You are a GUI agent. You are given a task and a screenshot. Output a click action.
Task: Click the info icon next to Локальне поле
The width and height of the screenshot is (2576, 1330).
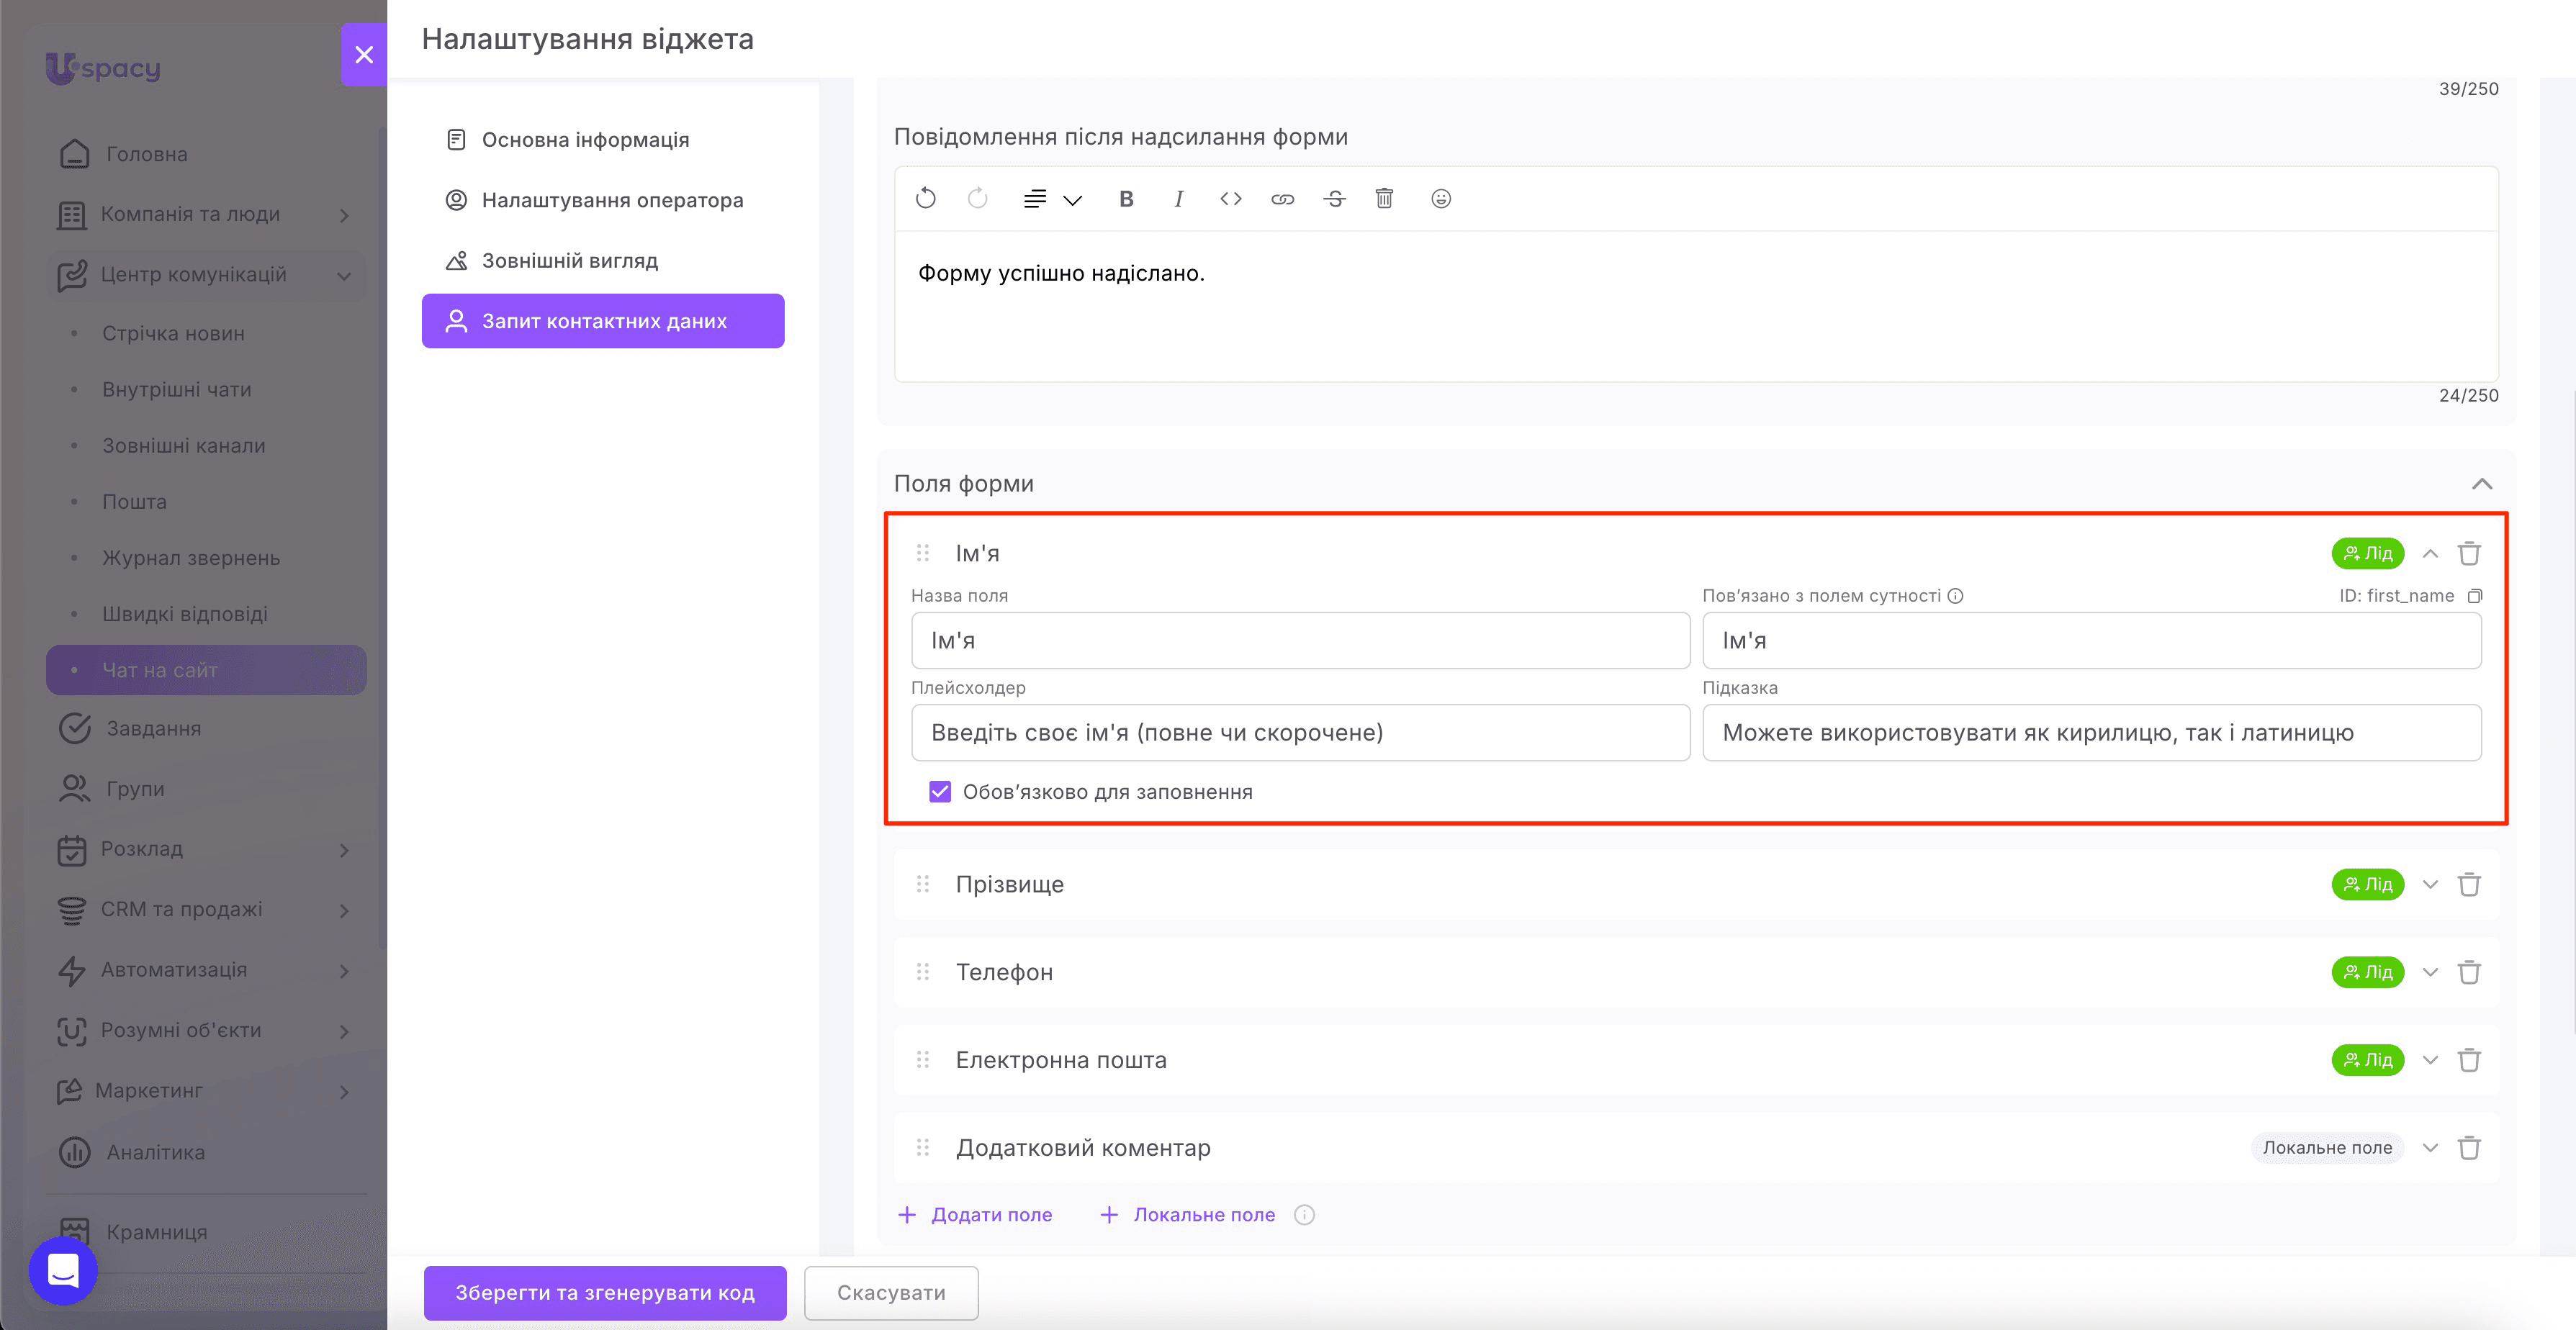coord(1304,1215)
